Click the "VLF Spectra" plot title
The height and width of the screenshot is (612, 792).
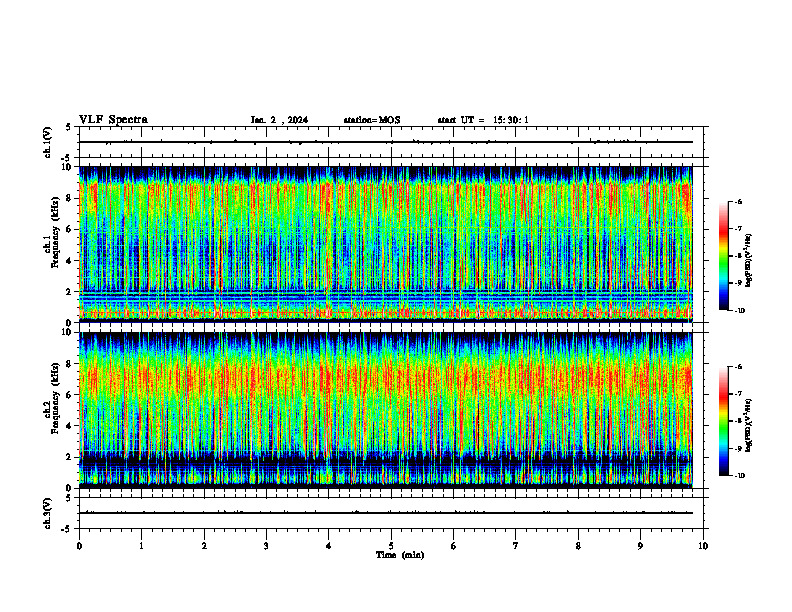click(113, 120)
